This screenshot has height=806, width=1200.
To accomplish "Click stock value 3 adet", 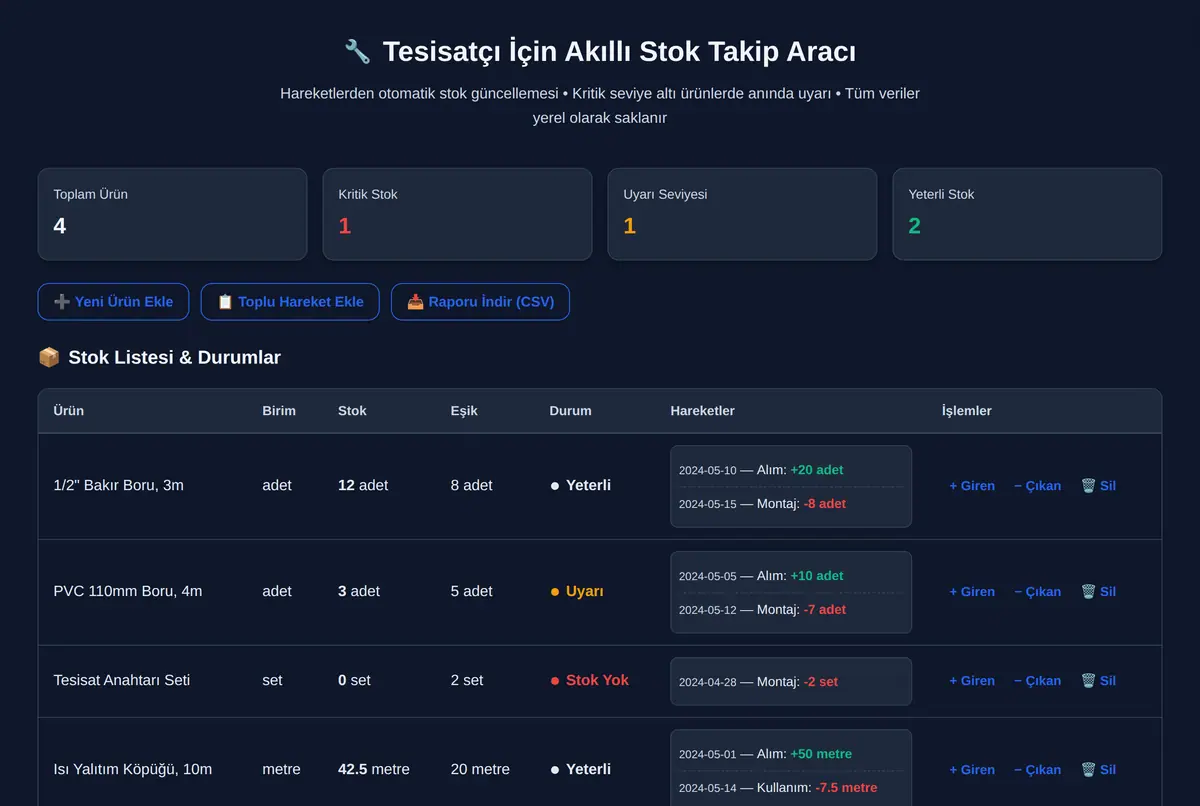I will pos(359,592).
